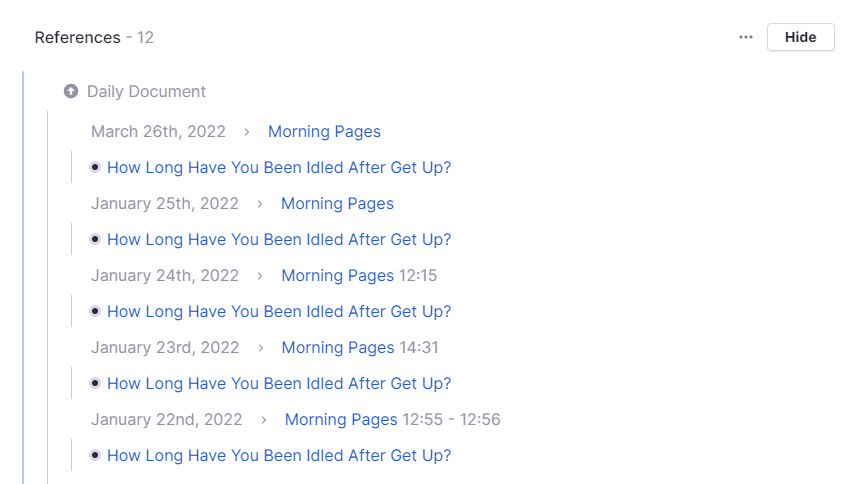Open the March 26th, 2022 daily page
Screen dimensions: 851x484
(x=158, y=131)
